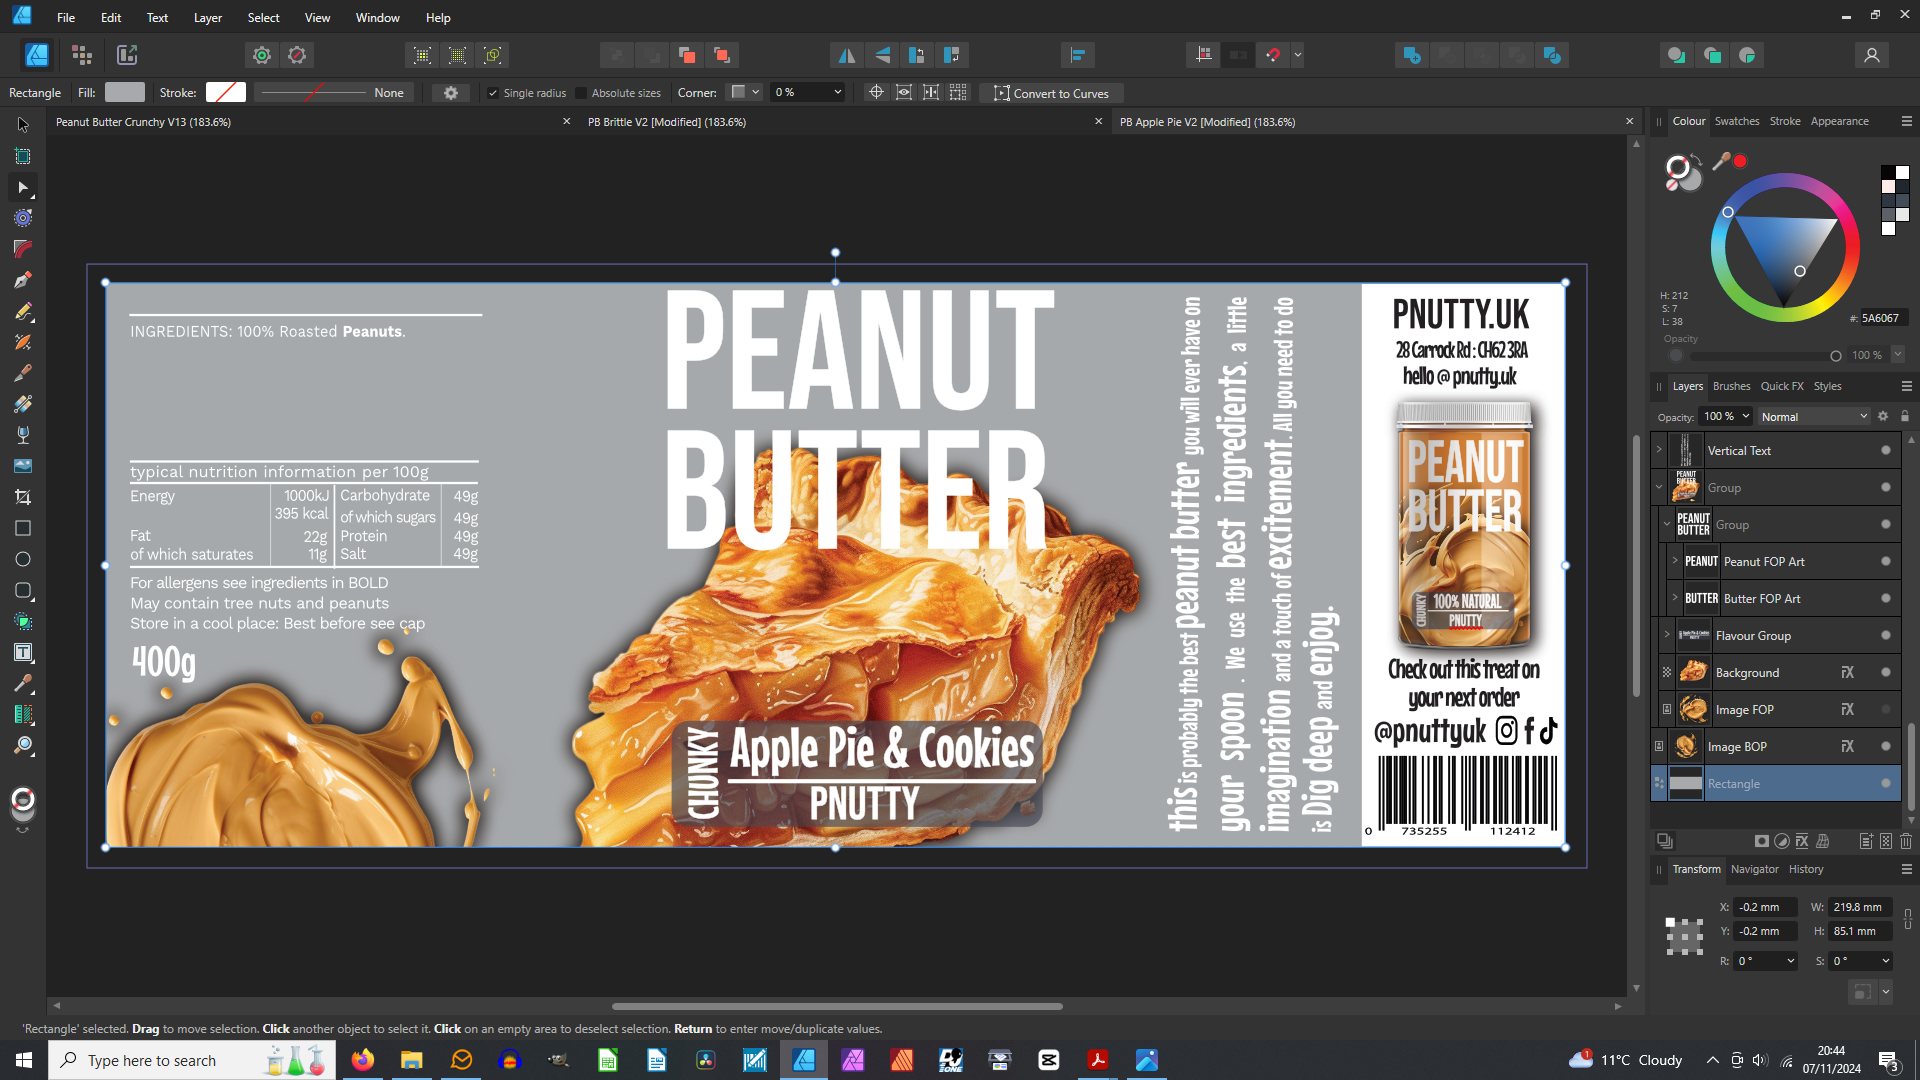Expand the Flavour Group layer

1667,635
